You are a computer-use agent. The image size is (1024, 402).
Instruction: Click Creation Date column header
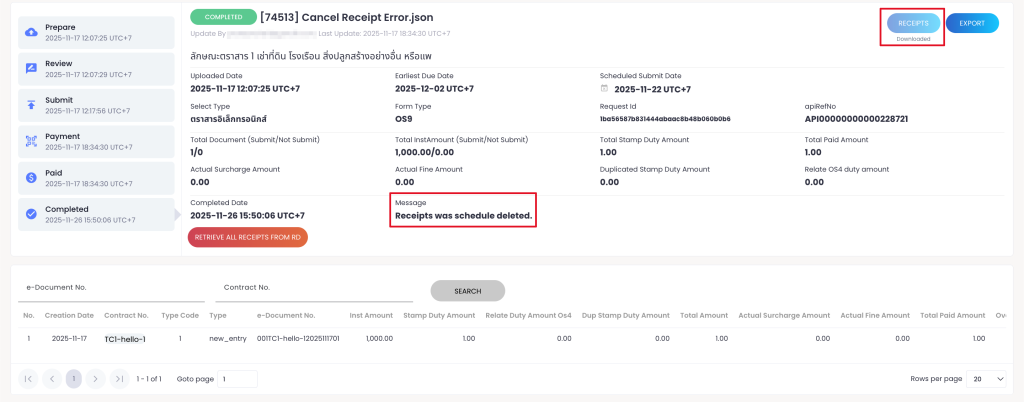(69, 315)
